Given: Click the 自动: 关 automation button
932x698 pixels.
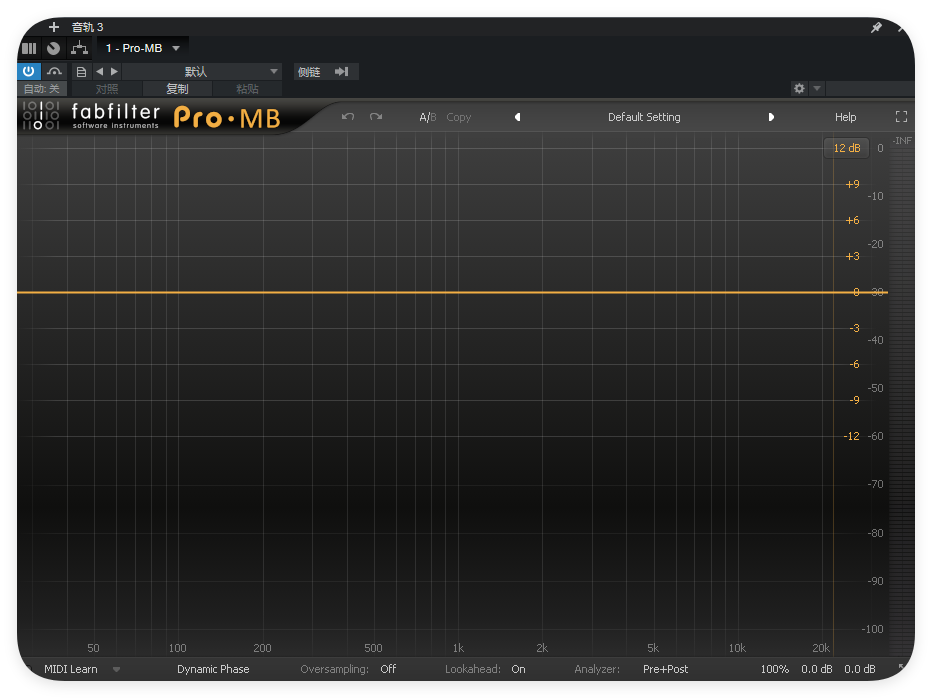Looking at the screenshot, I should point(42,89).
